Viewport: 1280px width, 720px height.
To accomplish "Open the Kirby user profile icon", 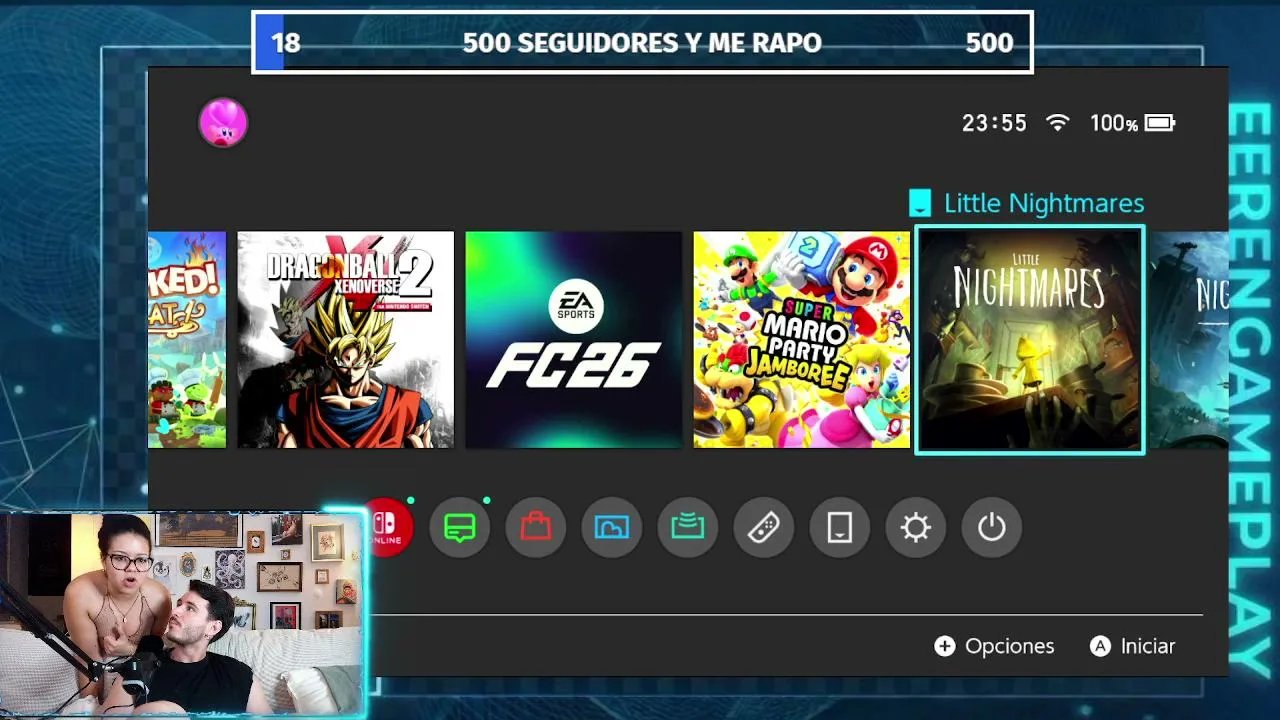I will point(223,123).
